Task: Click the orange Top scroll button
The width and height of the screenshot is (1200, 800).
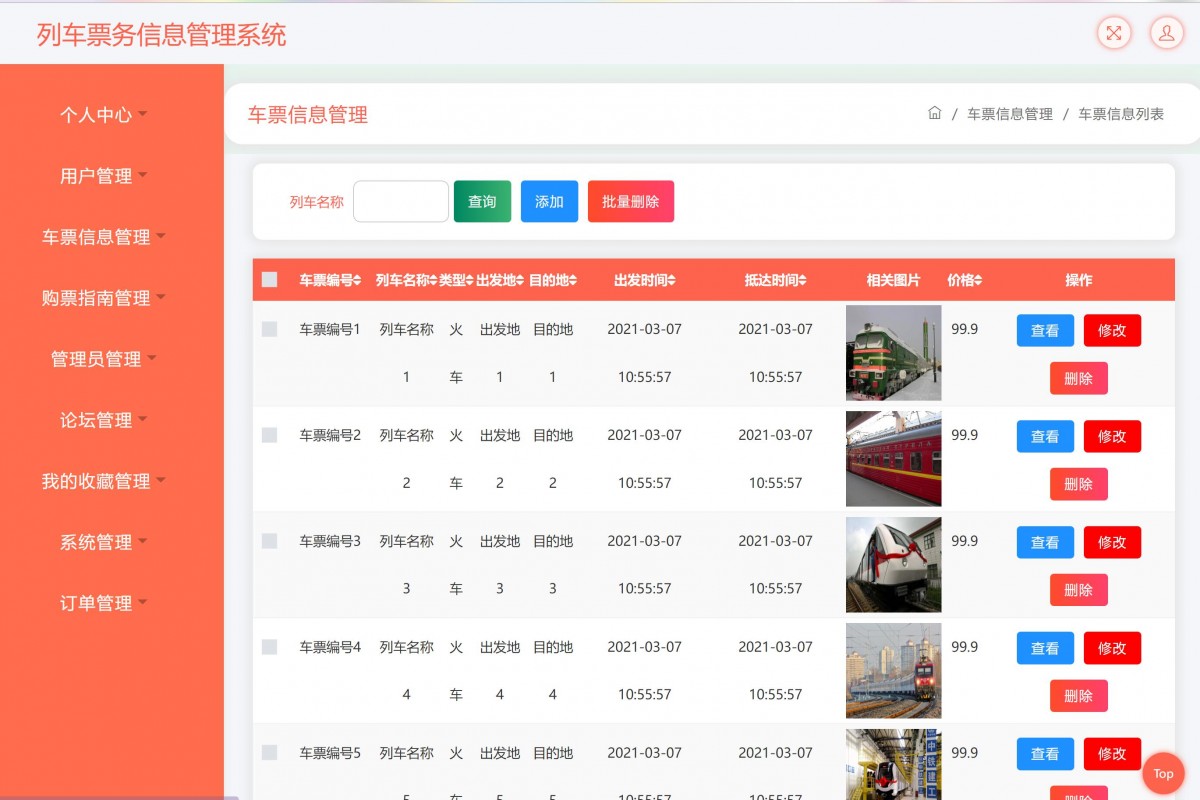Action: [1163, 773]
